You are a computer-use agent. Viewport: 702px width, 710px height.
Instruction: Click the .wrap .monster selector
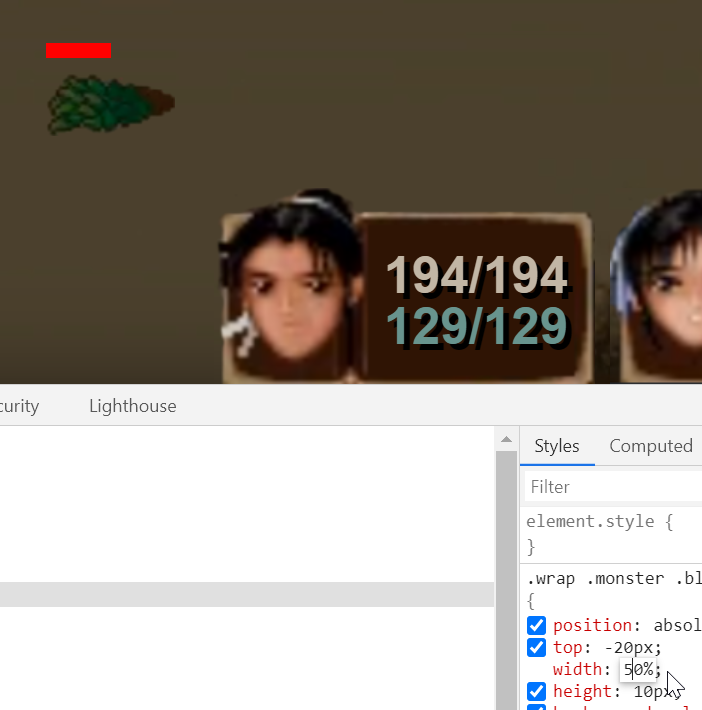614,579
